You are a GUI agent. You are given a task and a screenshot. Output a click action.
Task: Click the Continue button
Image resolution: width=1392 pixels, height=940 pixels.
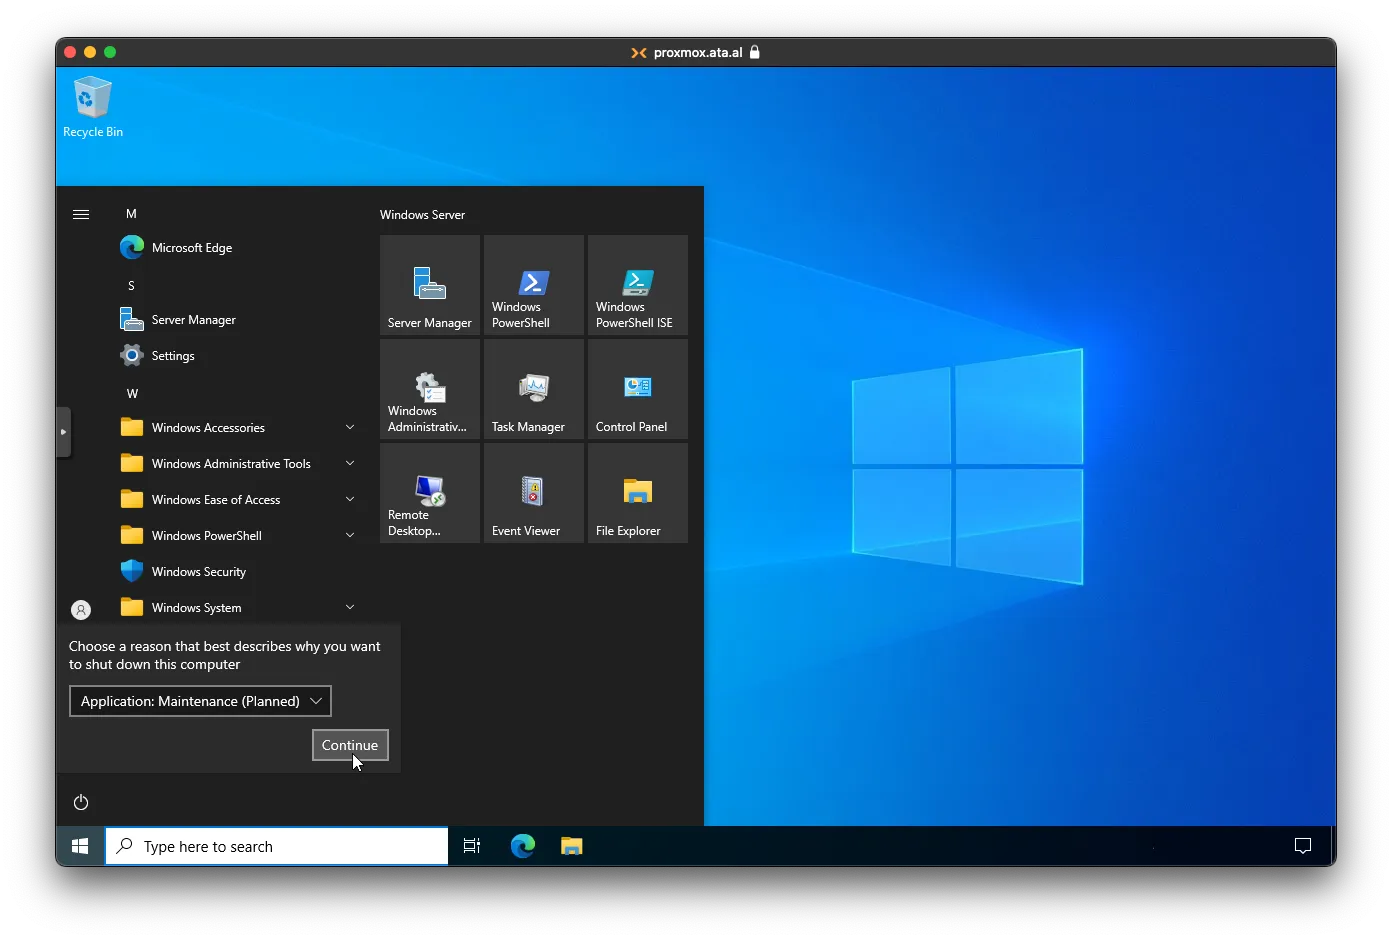click(350, 745)
